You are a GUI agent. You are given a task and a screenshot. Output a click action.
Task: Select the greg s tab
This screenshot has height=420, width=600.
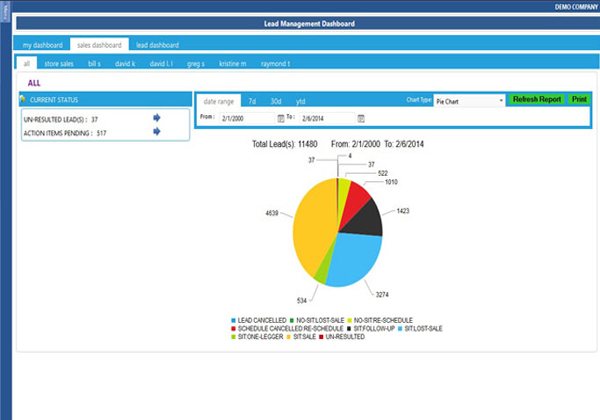point(196,63)
